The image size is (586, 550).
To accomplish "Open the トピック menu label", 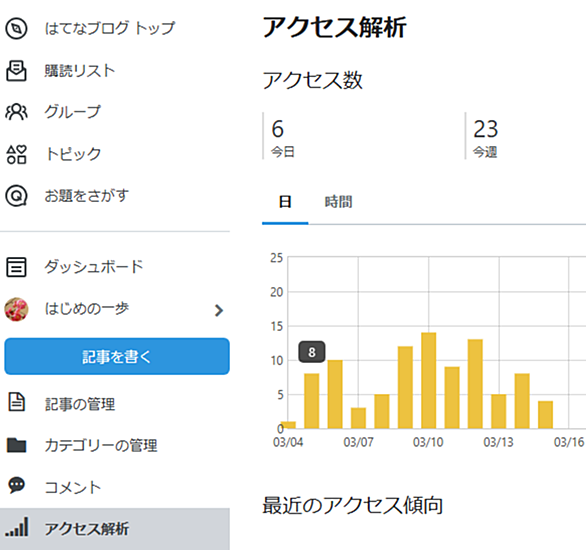I will pyautogui.click(x=73, y=154).
